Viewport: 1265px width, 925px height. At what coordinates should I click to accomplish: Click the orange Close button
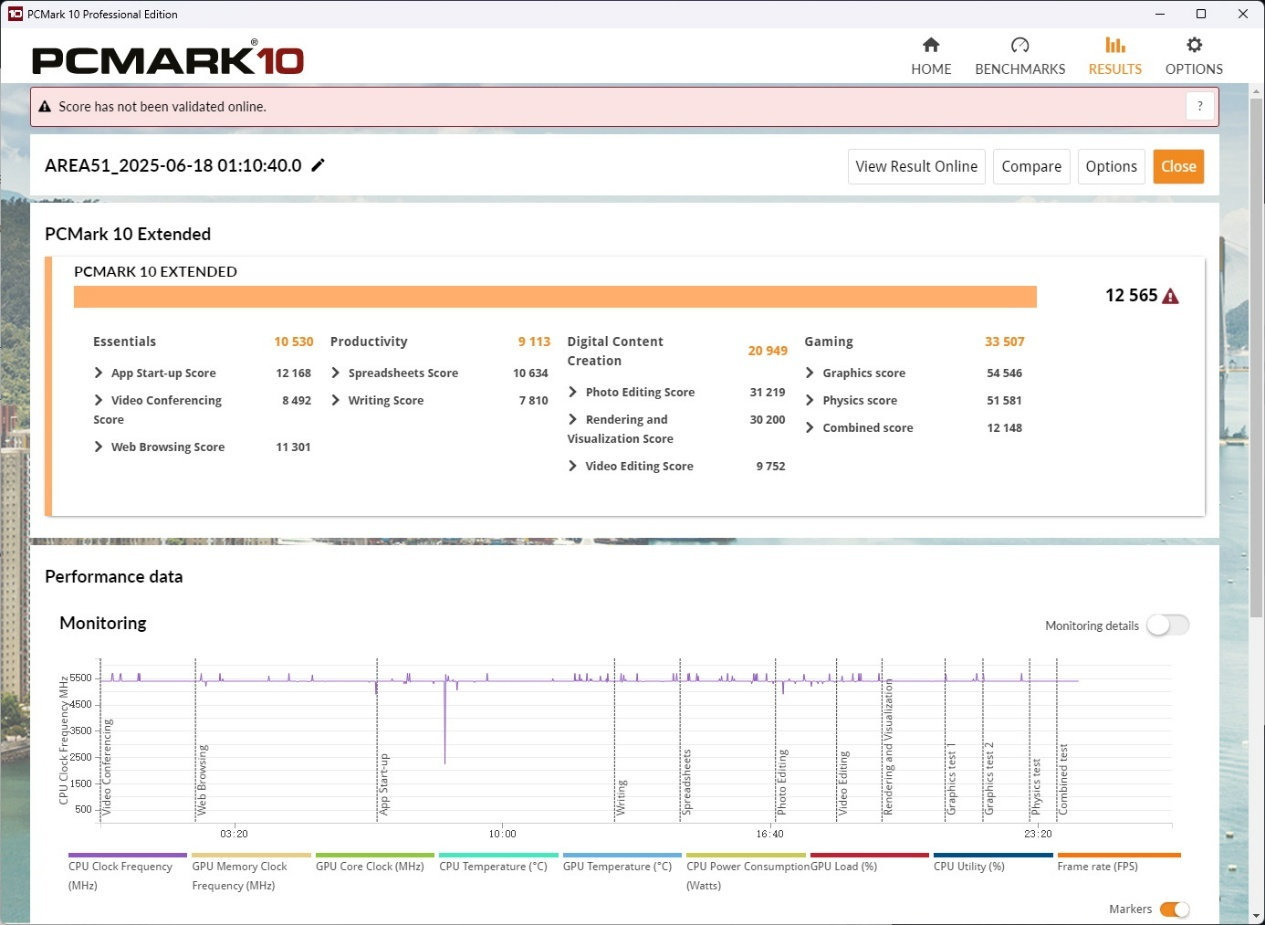coord(1178,166)
